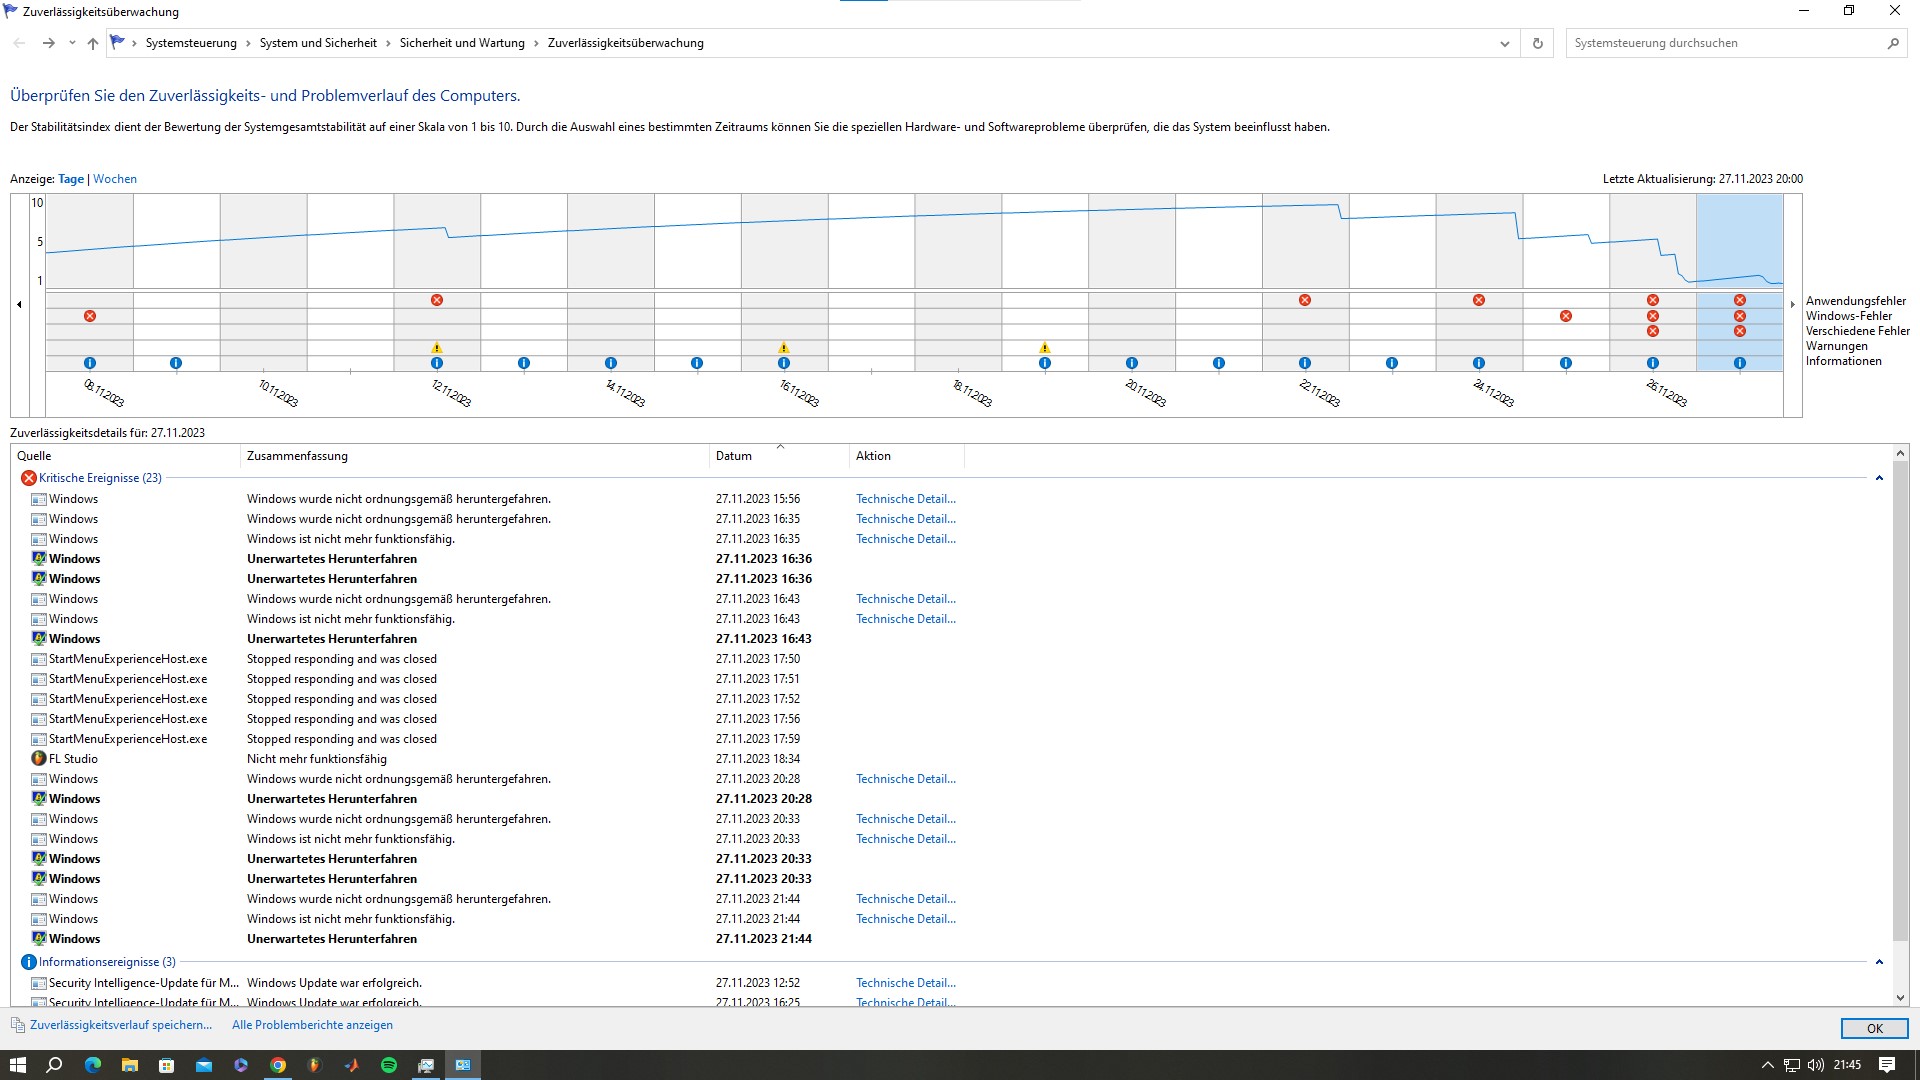
Task: Open Alle Problemberichte anzeigen link
Action: click(x=312, y=1025)
